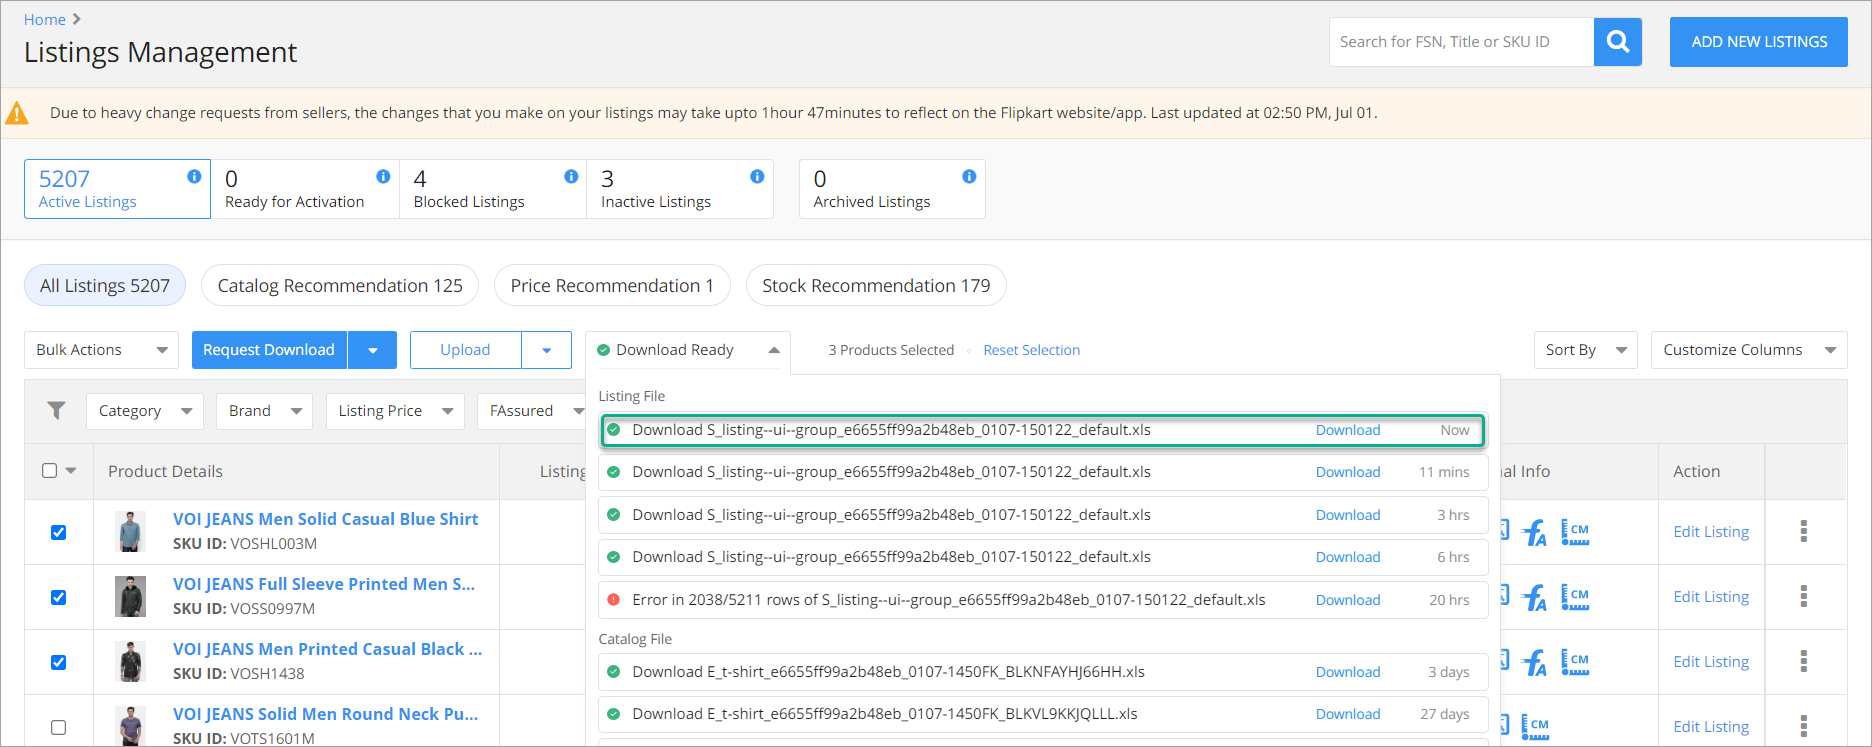Click the Upload button
The width and height of the screenshot is (1872, 747).
[x=465, y=350]
